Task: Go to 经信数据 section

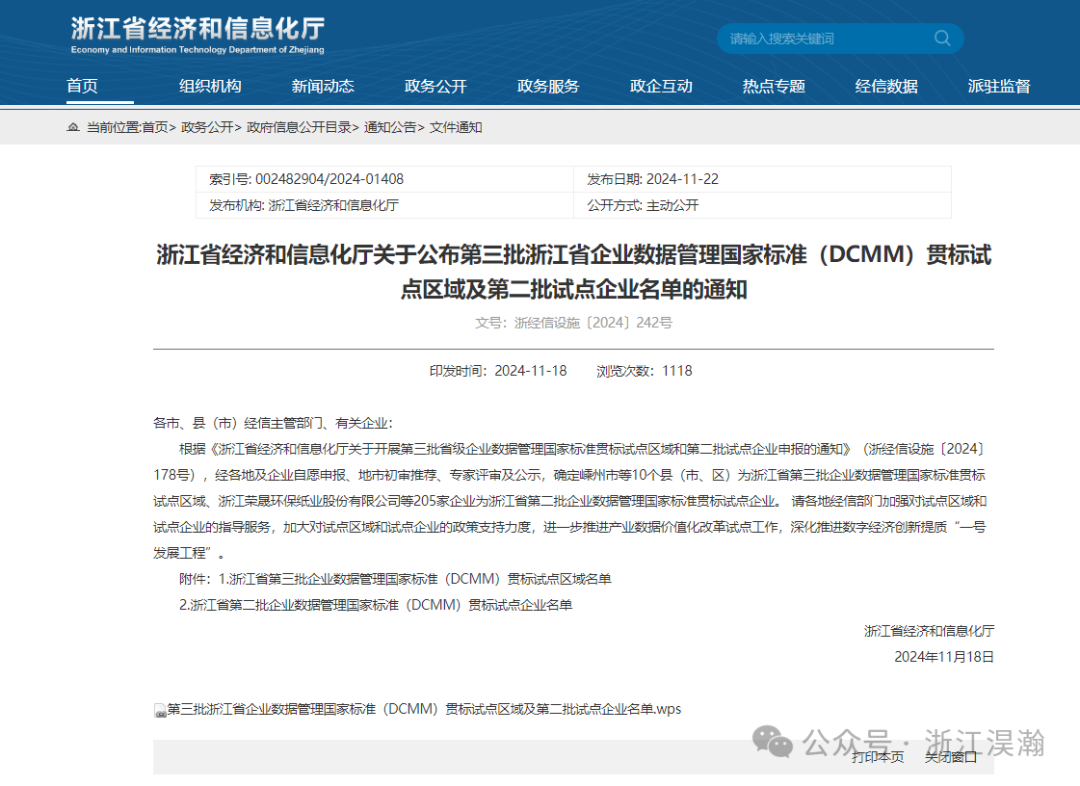Action: point(886,86)
